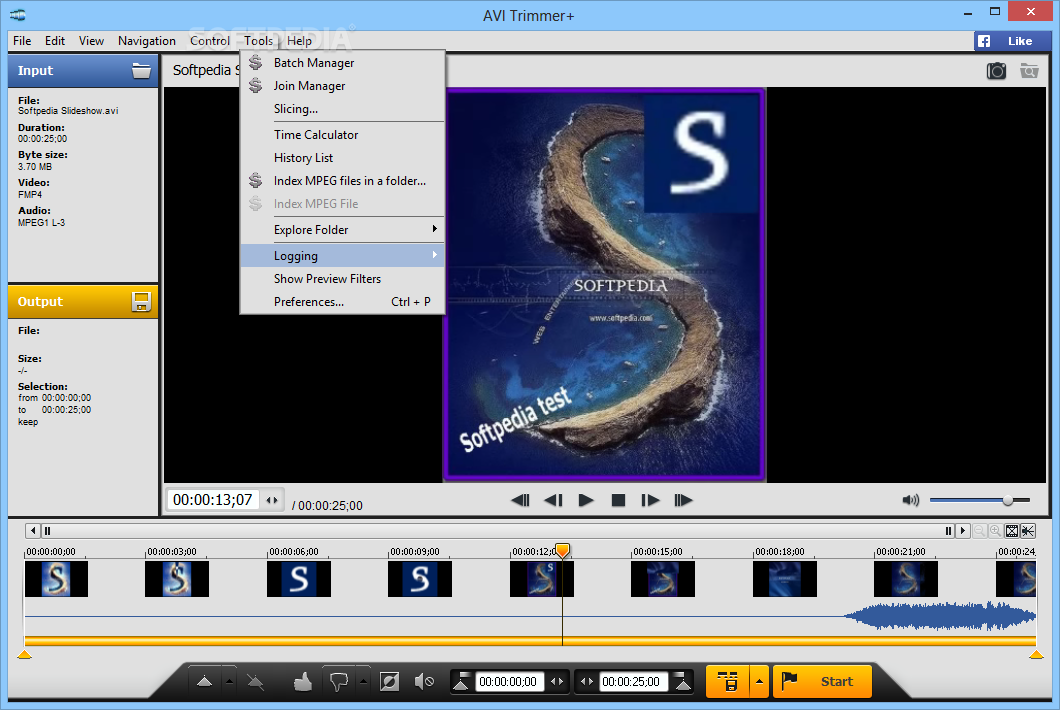This screenshot has height=710, width=1060.
Task: Mute audio with the speaker icon
Action: 911,500
